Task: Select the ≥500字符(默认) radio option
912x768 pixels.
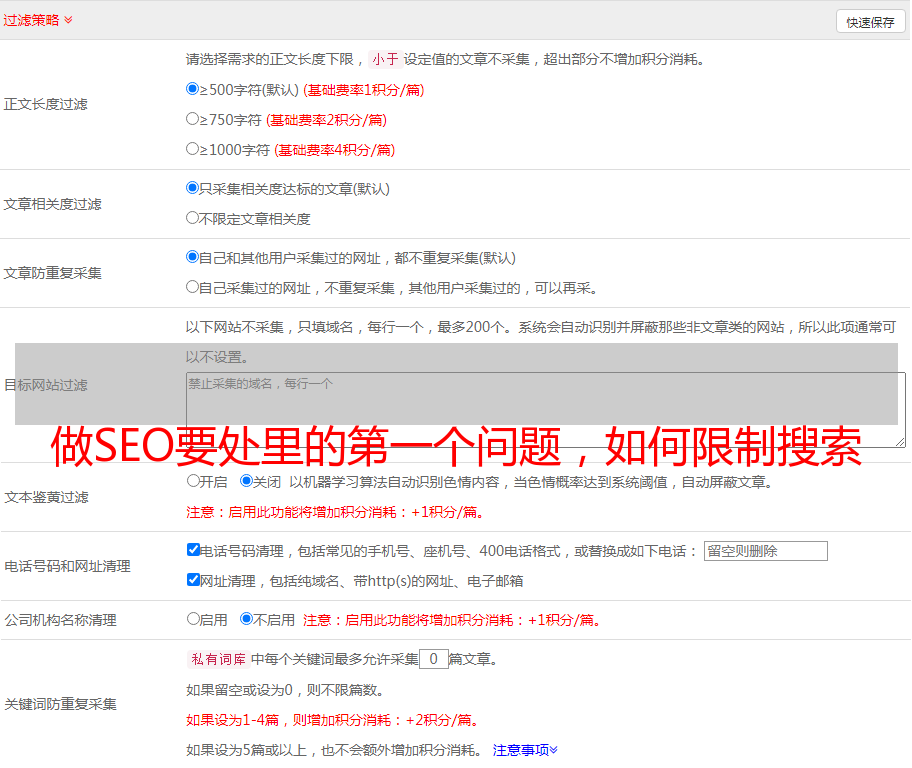Action: 193,89
